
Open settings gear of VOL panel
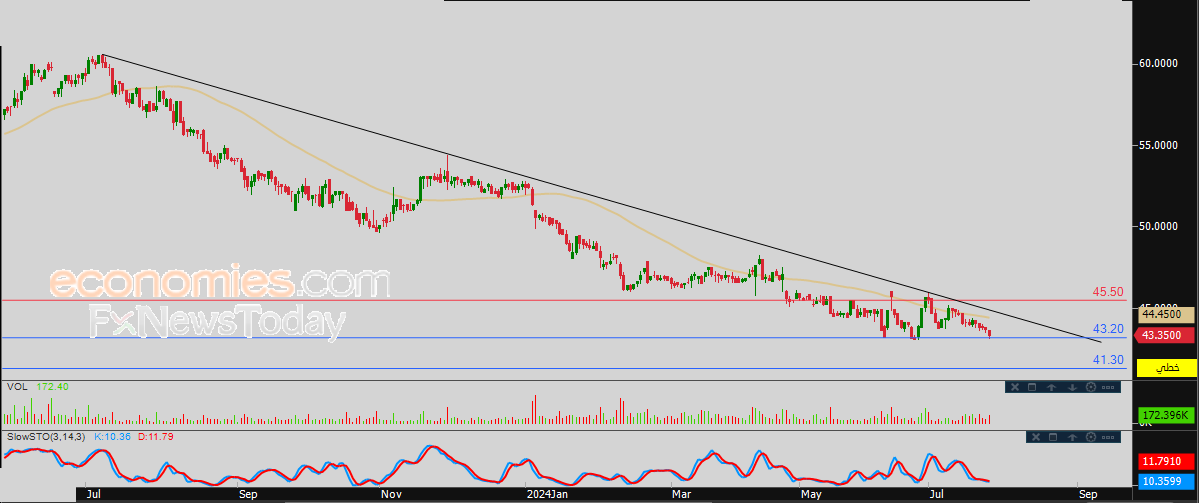coord(1091,387)
